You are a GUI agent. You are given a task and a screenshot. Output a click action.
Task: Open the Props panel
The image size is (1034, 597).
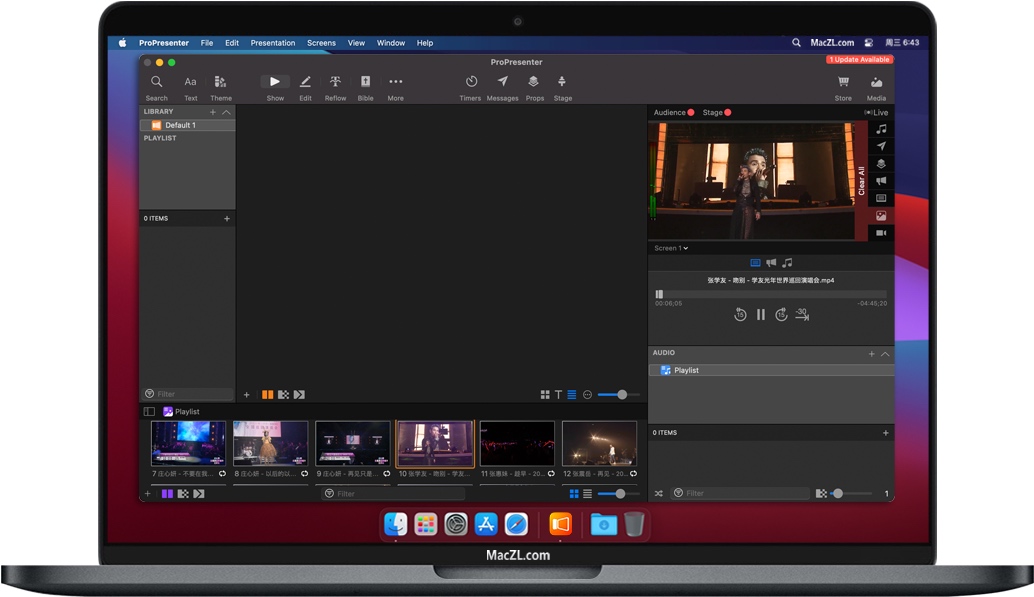tap(534, 88)
